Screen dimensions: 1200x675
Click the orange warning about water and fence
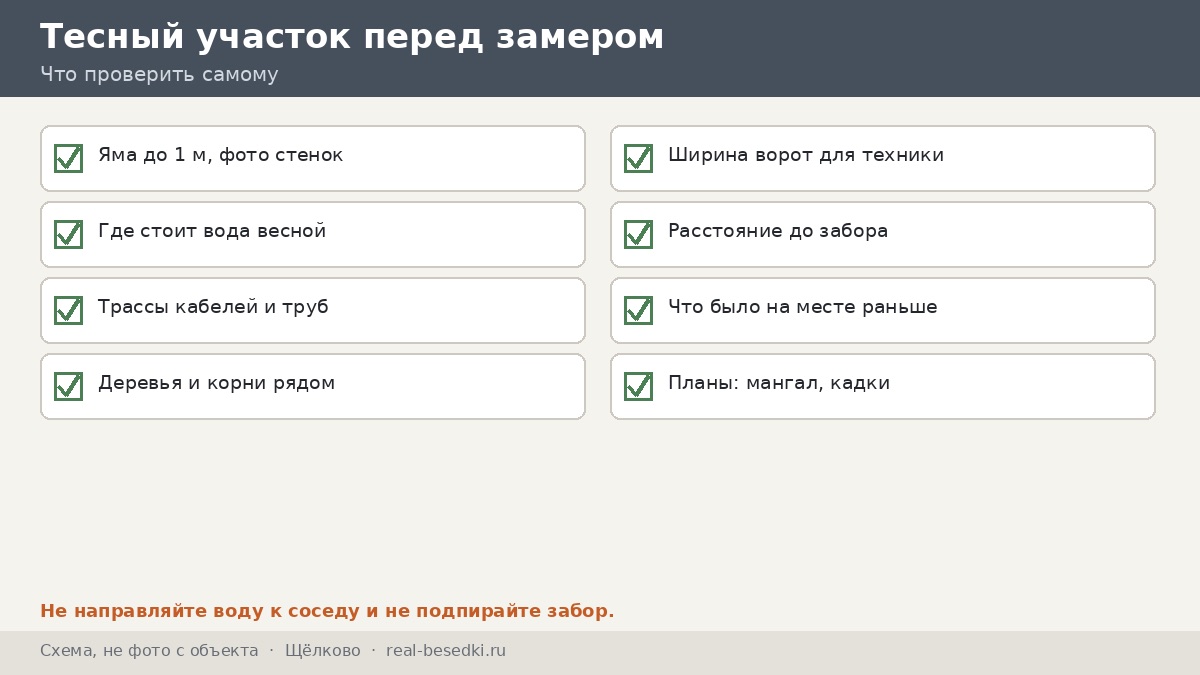coord(327,611)
